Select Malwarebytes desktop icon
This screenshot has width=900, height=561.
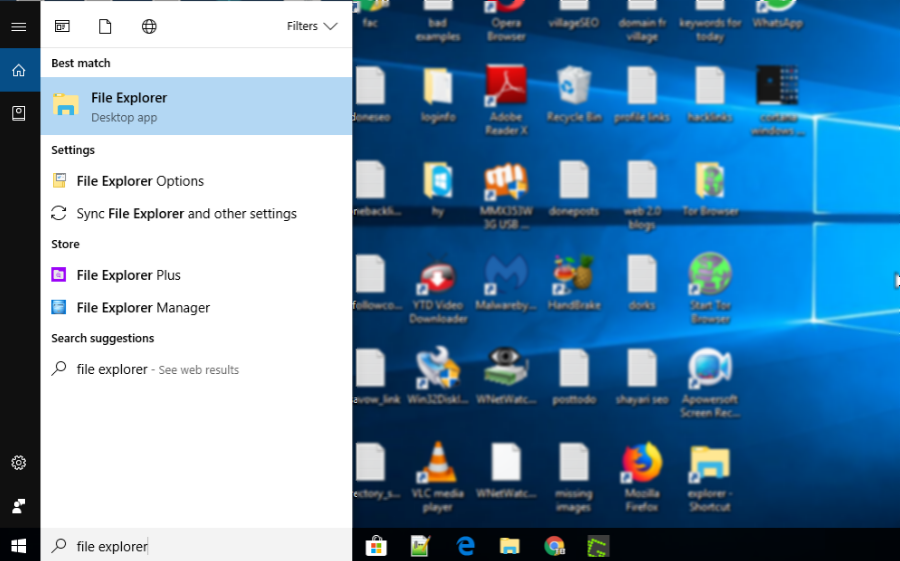click(x=506, y=283)
